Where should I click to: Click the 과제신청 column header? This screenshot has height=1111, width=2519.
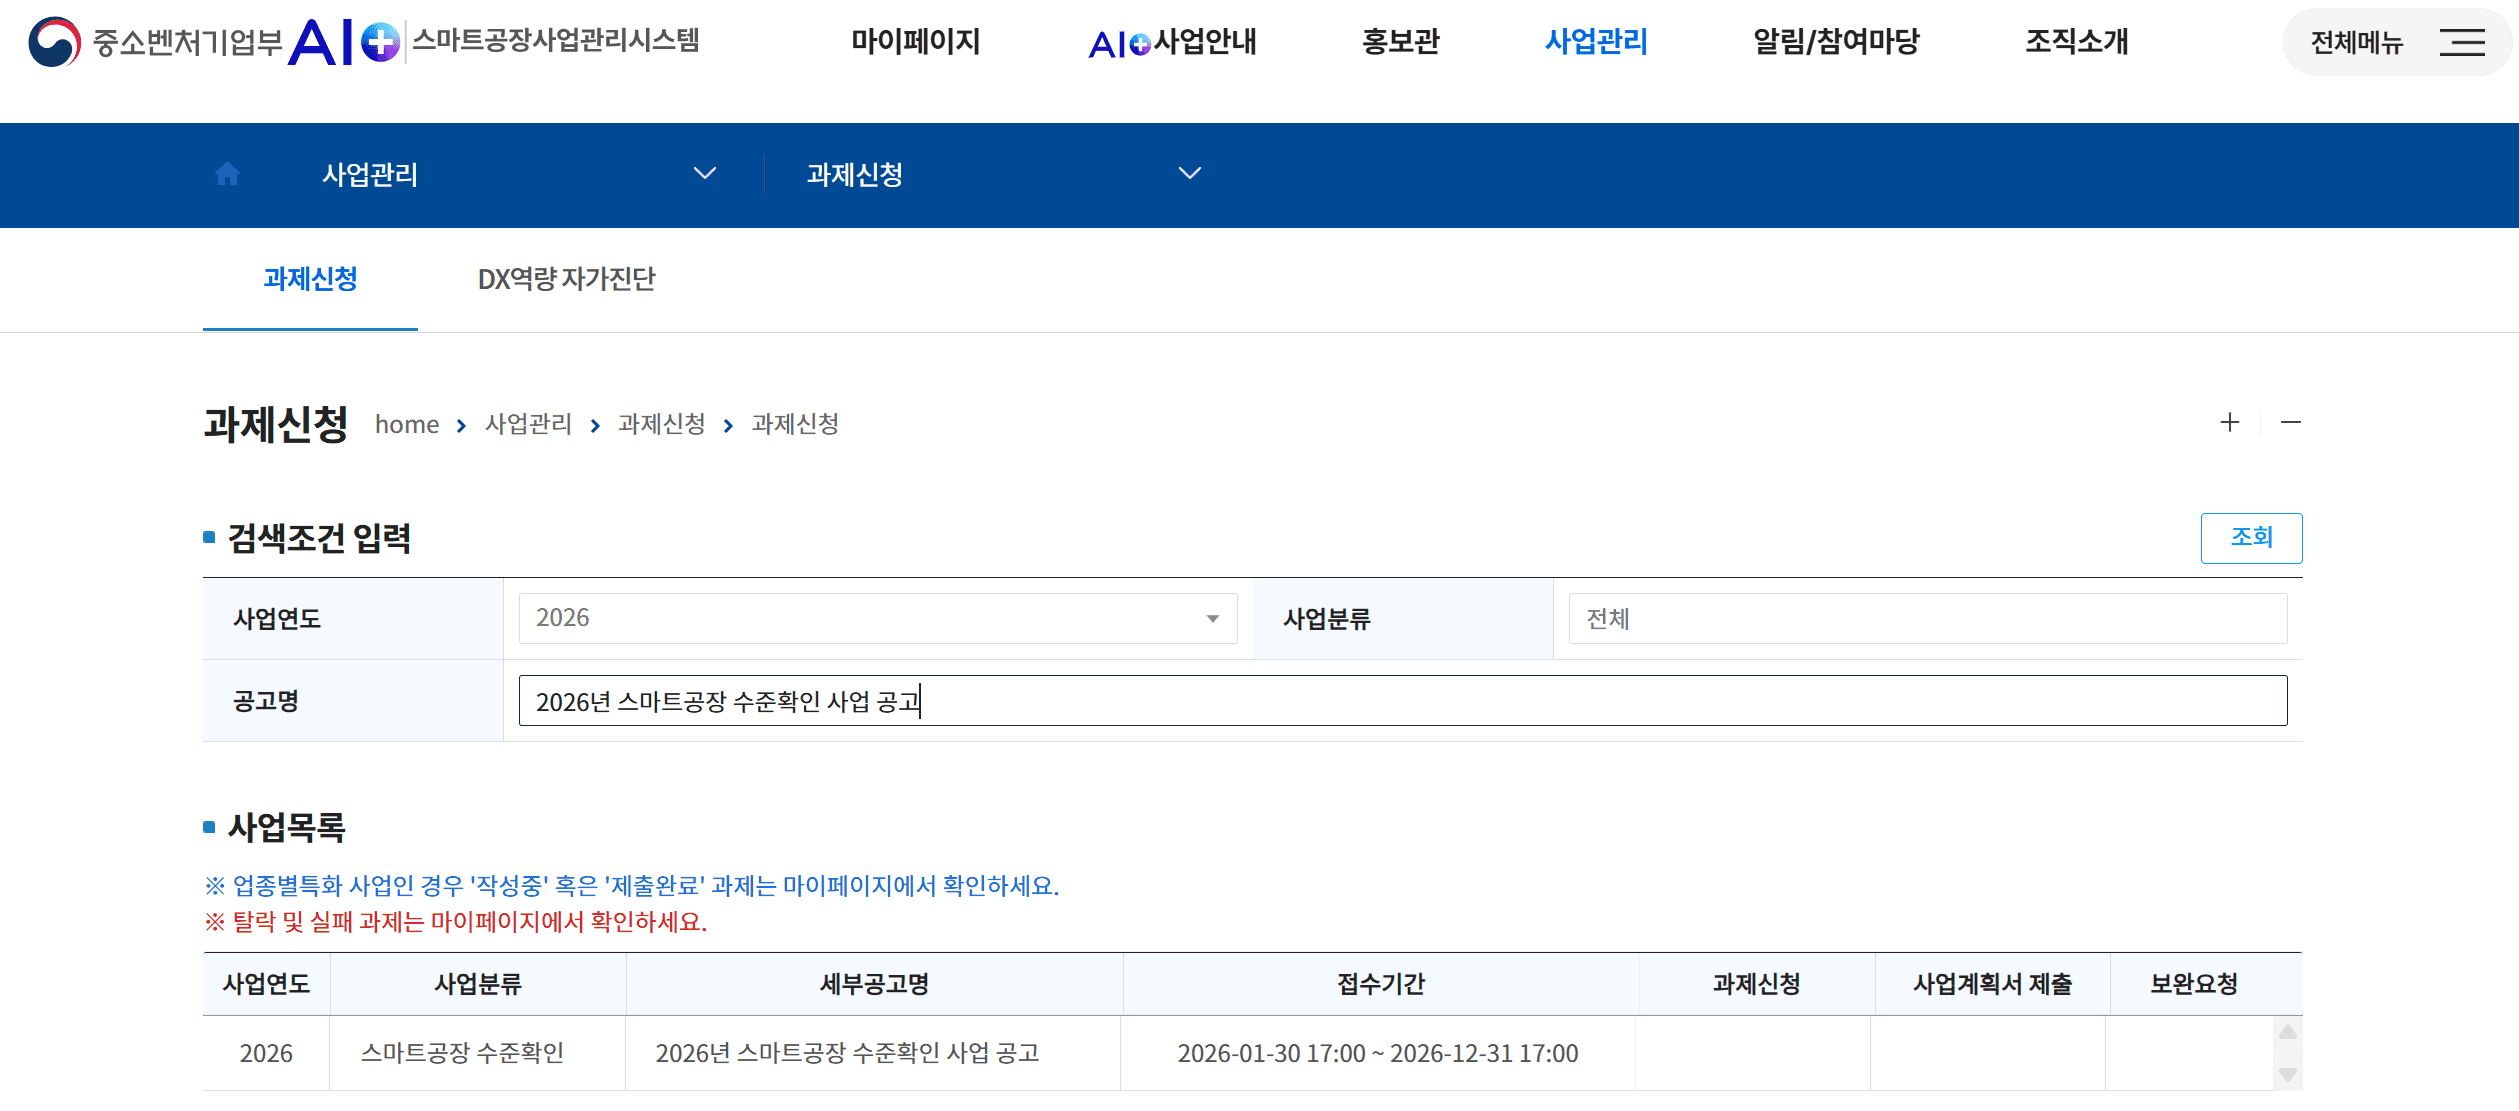[1756, 984]
